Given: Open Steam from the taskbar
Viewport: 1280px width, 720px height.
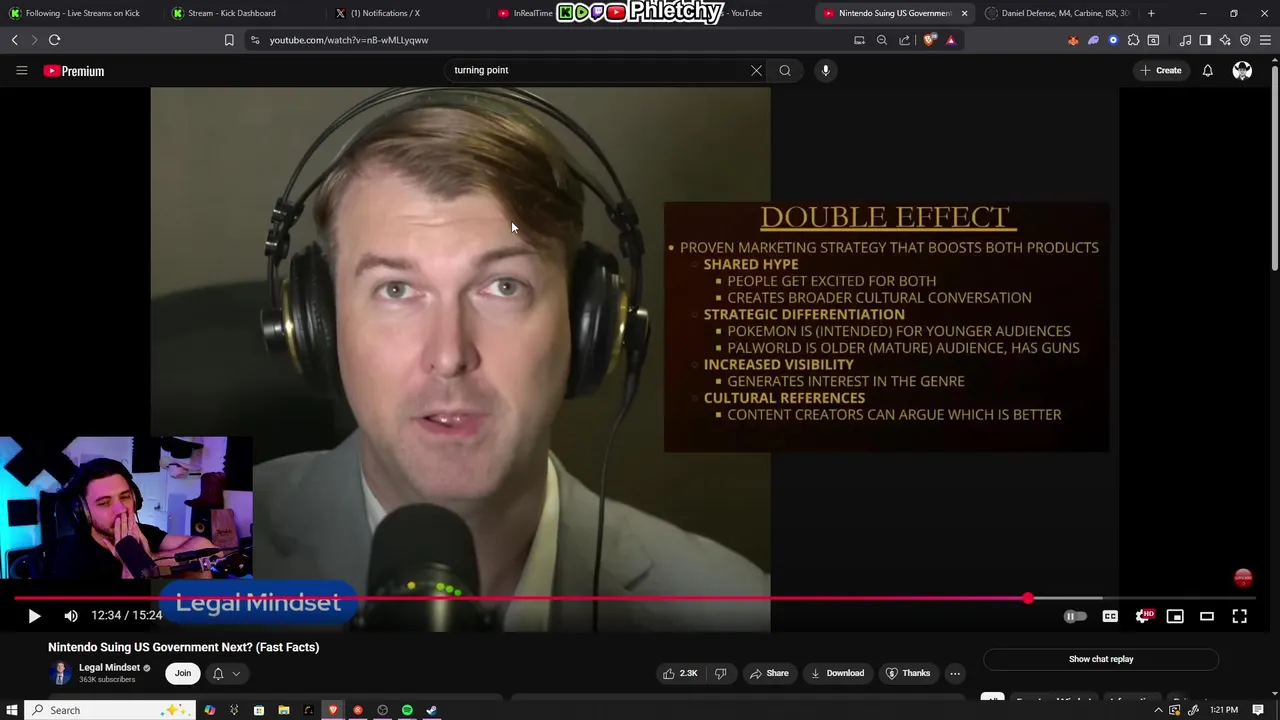Looking at the screenshot, I should coord(432,710).
